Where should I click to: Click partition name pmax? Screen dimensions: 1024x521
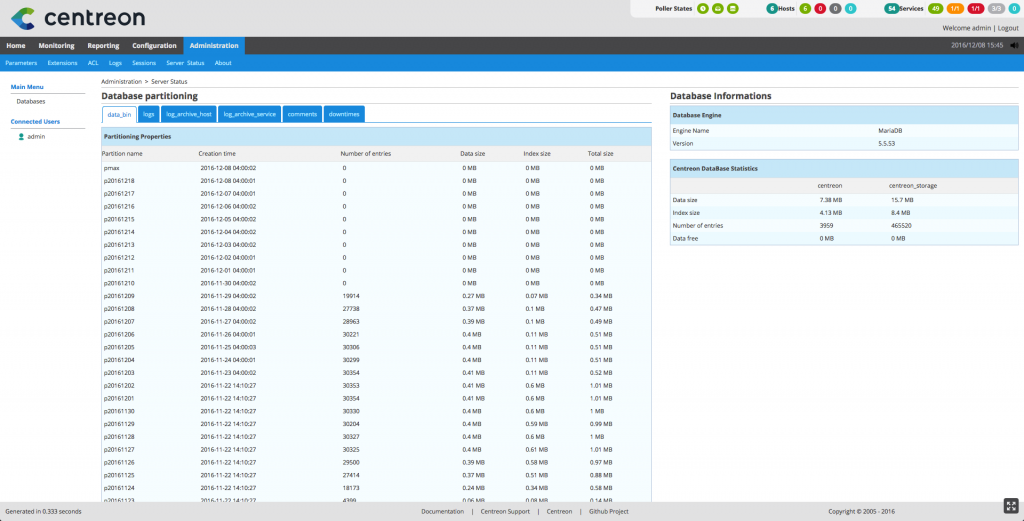point(111,168)
